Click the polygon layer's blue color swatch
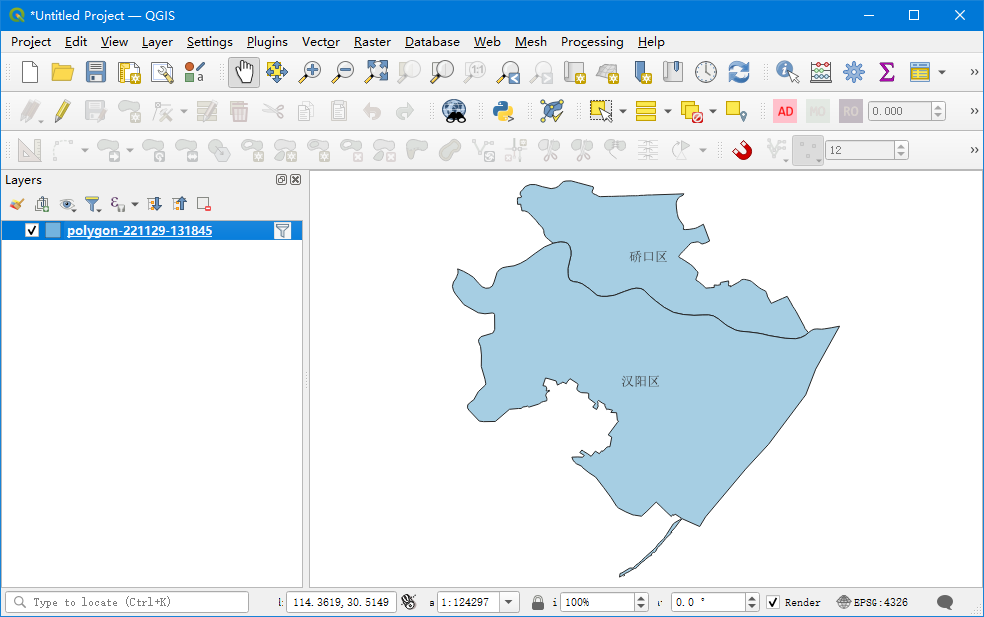 coord(53,230)
